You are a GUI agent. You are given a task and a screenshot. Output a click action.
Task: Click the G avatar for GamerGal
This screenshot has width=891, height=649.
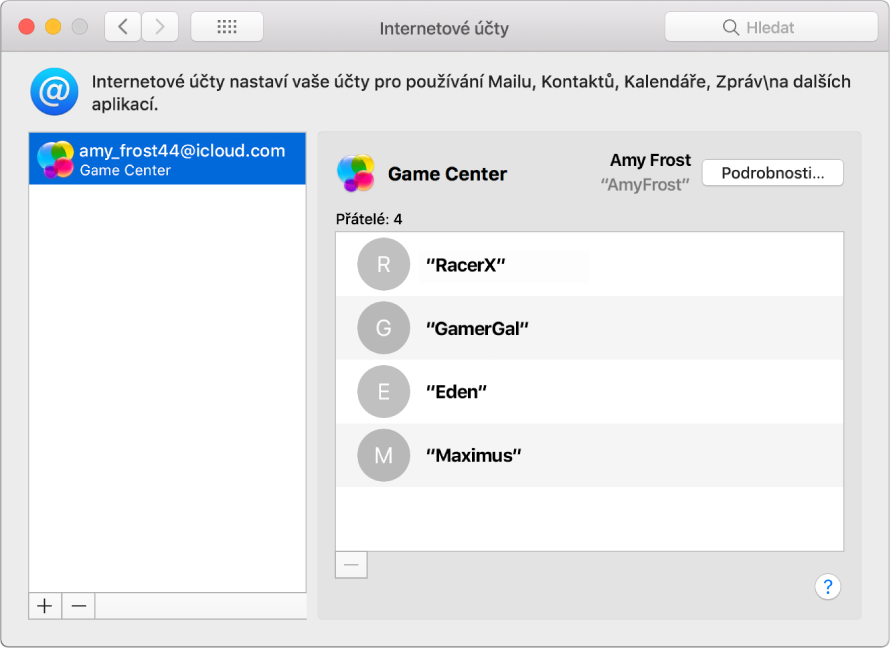pyautogui.click(x=384, y=328)
